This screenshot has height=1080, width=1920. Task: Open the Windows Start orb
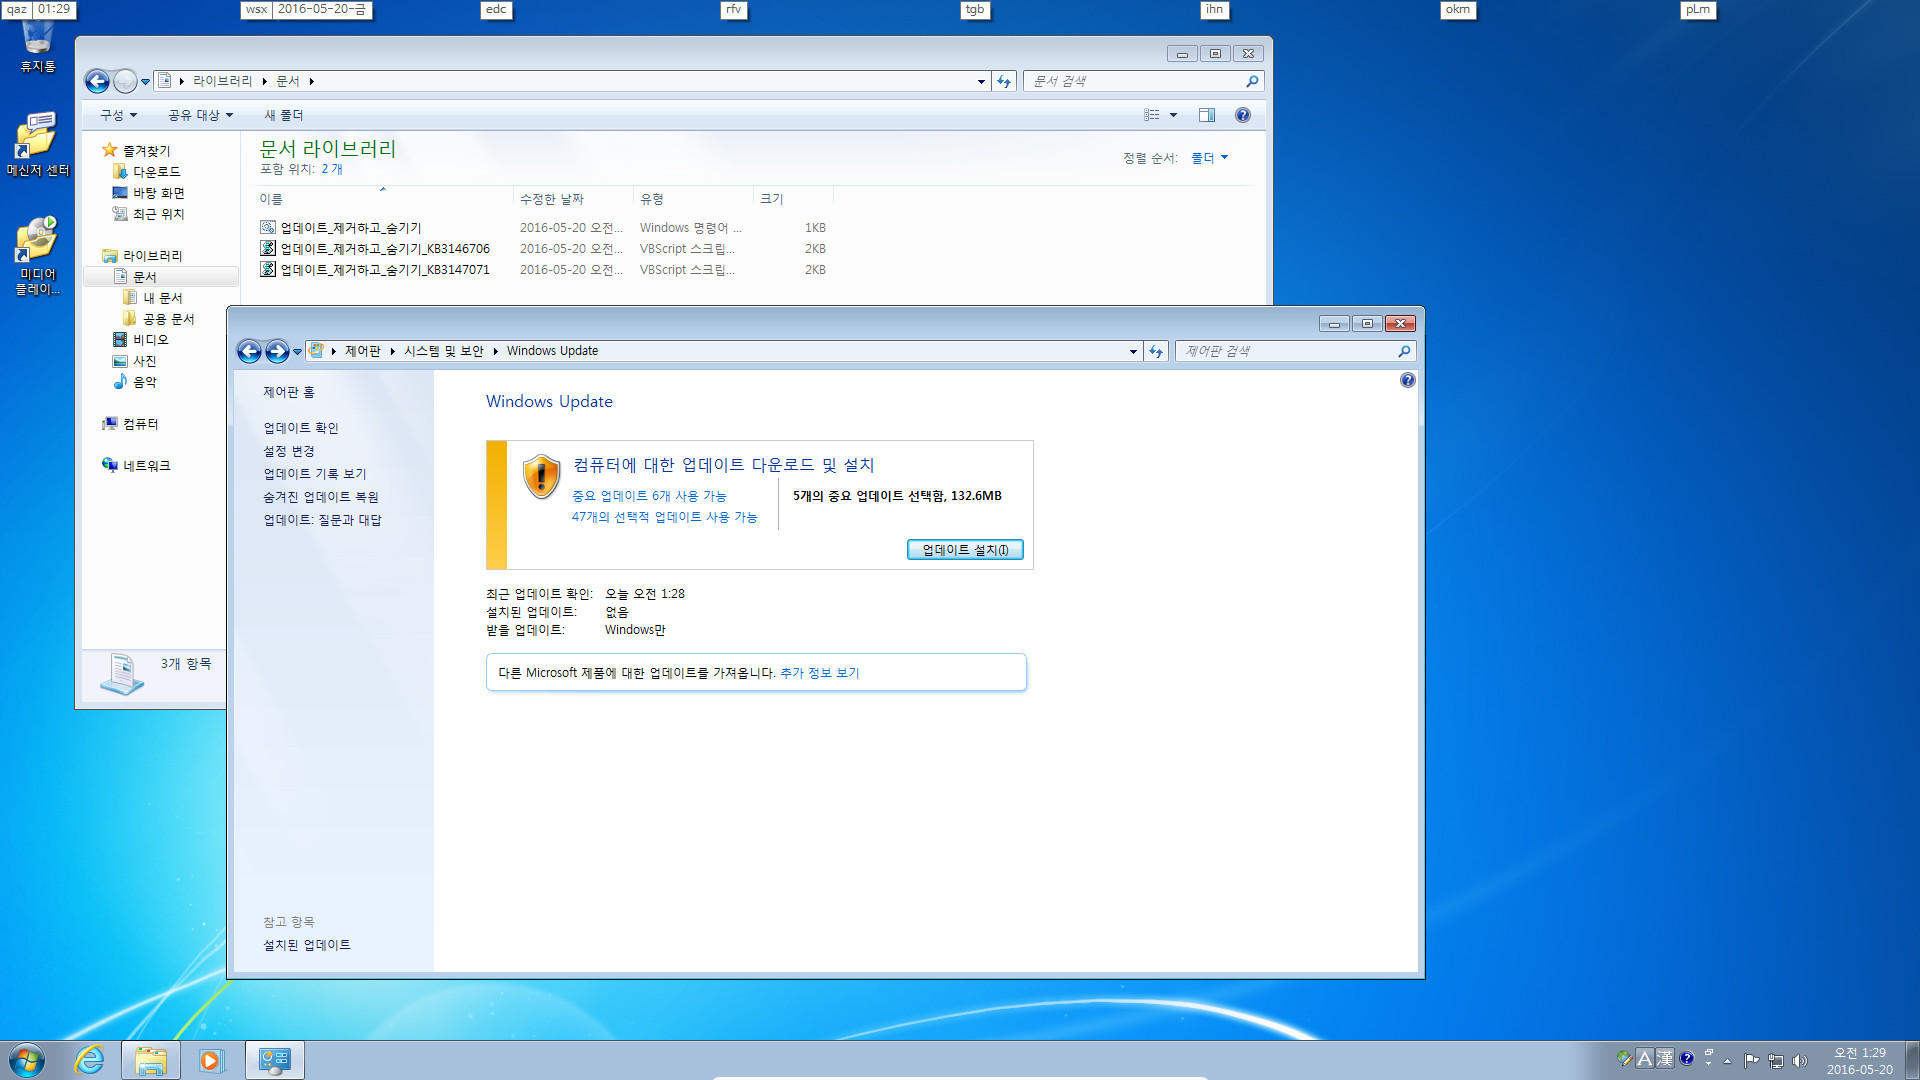(27, 1060)
